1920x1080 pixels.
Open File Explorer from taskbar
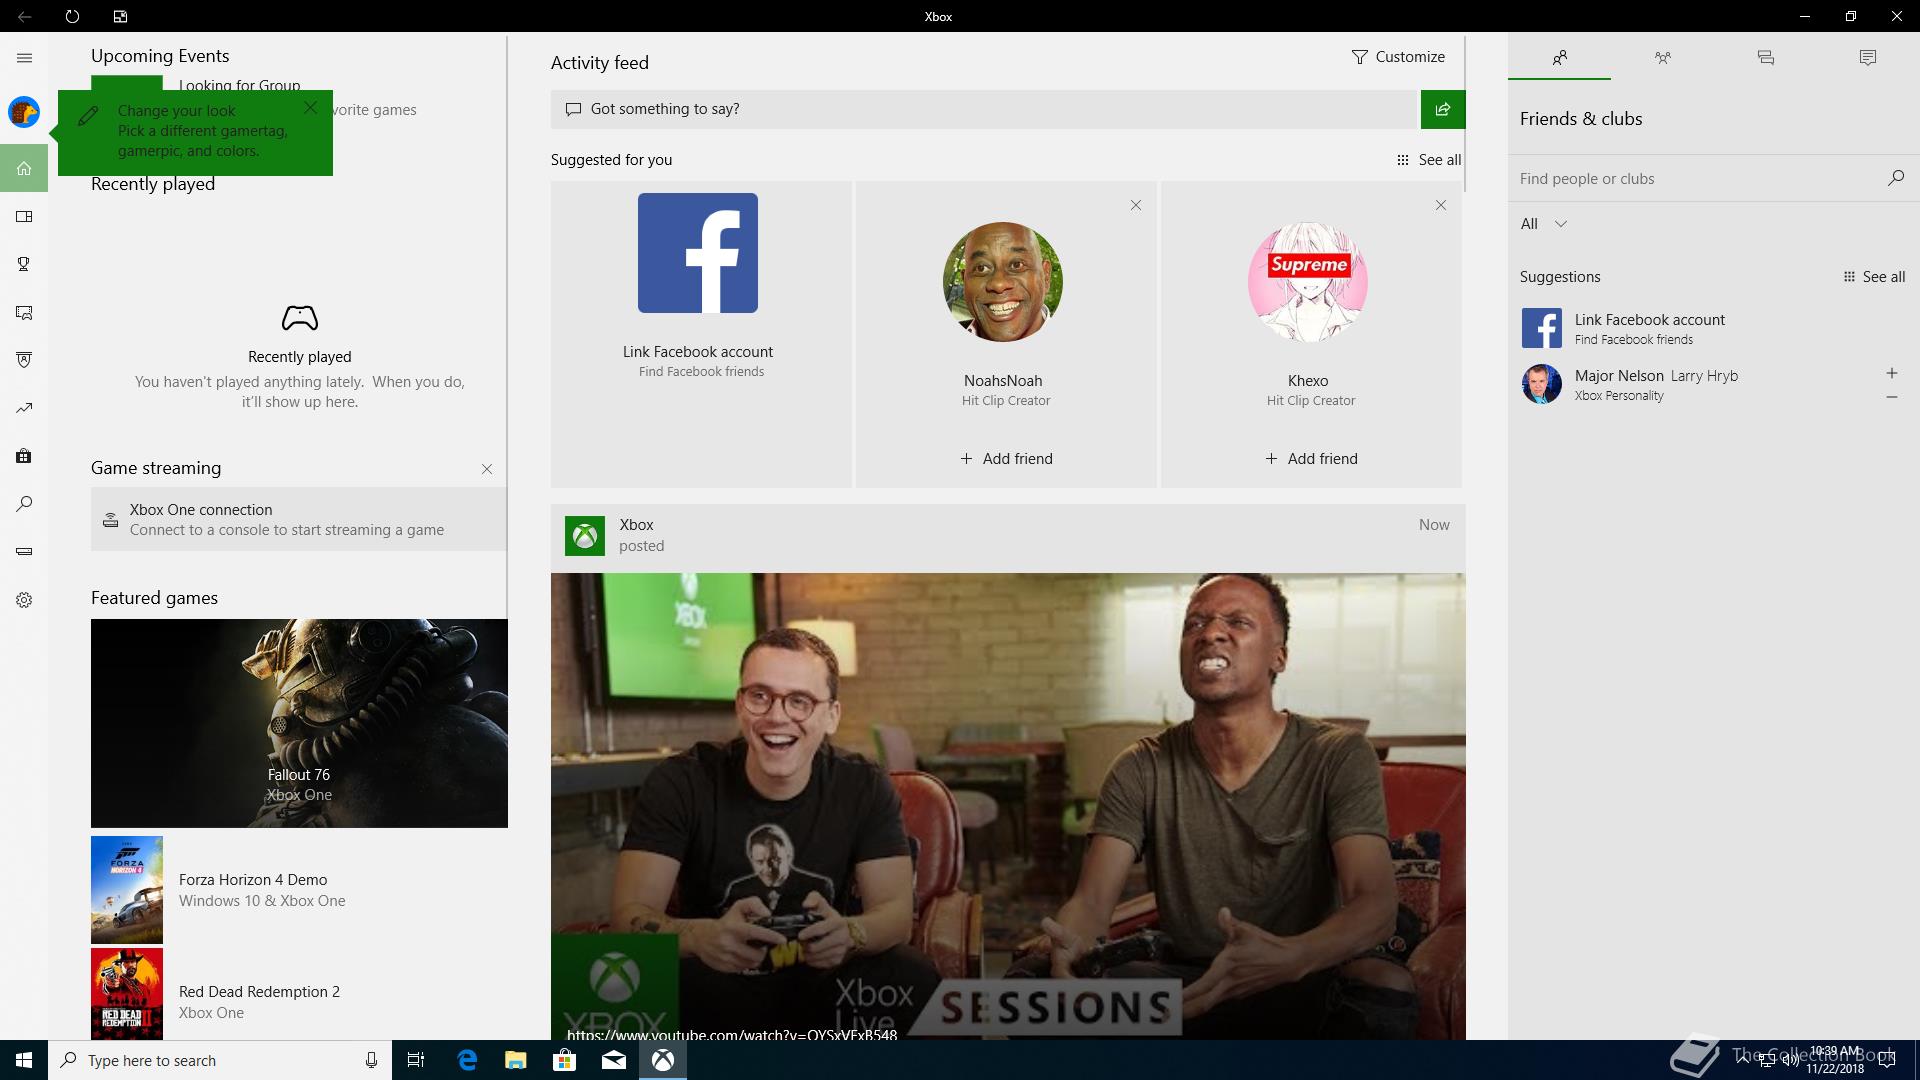[x=515, y=1060]
